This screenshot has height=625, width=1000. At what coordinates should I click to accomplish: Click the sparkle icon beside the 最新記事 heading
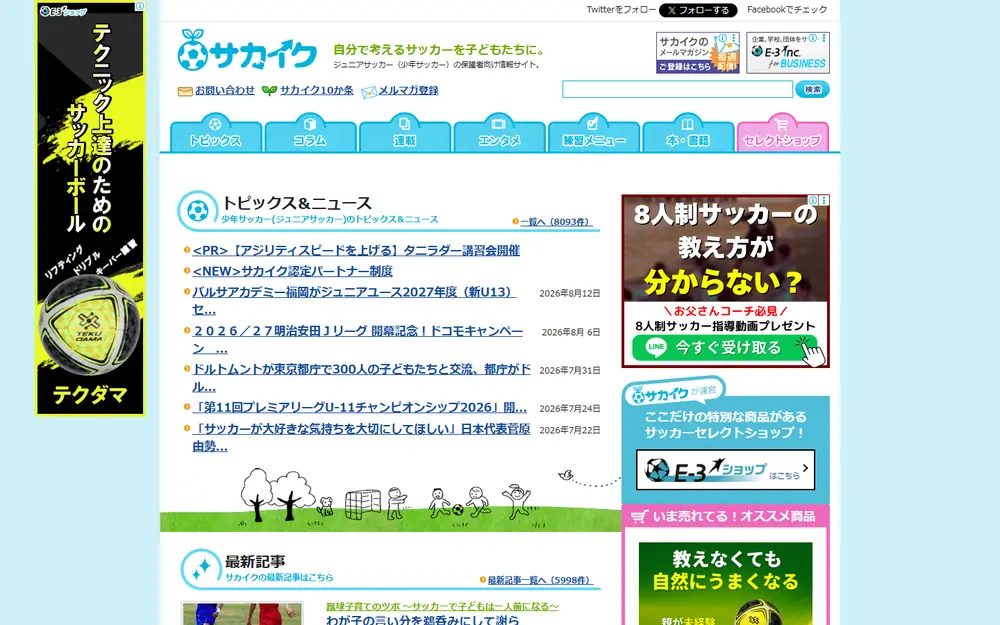(x=202, y=568)
